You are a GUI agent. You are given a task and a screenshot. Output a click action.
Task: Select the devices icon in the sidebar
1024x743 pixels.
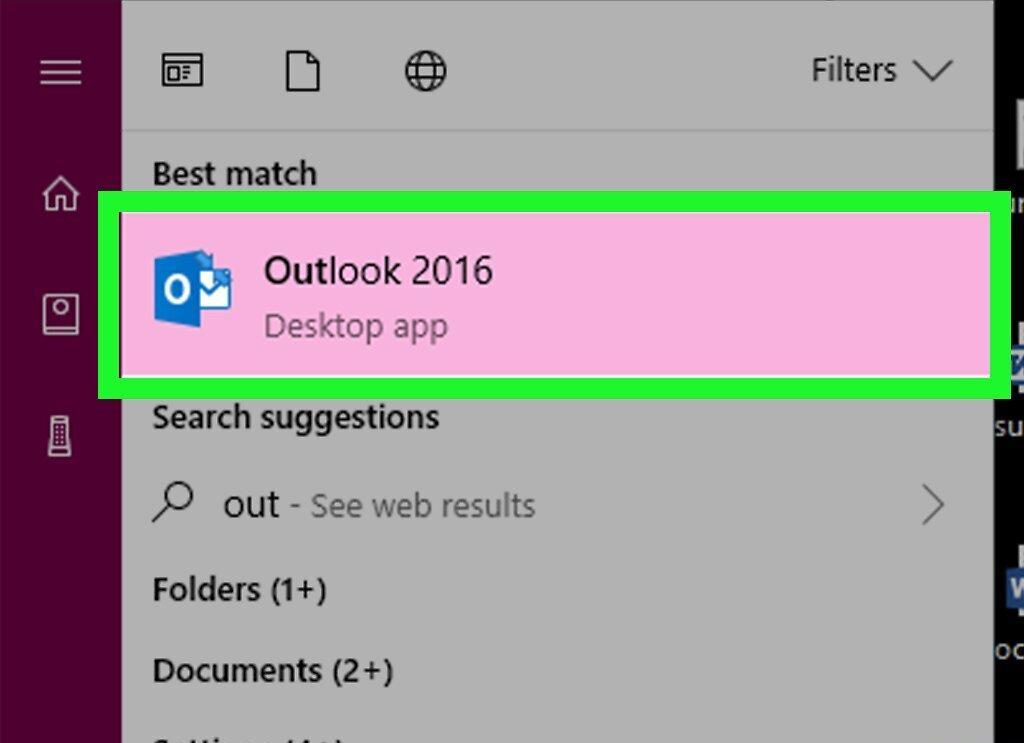tap(59, 435)
